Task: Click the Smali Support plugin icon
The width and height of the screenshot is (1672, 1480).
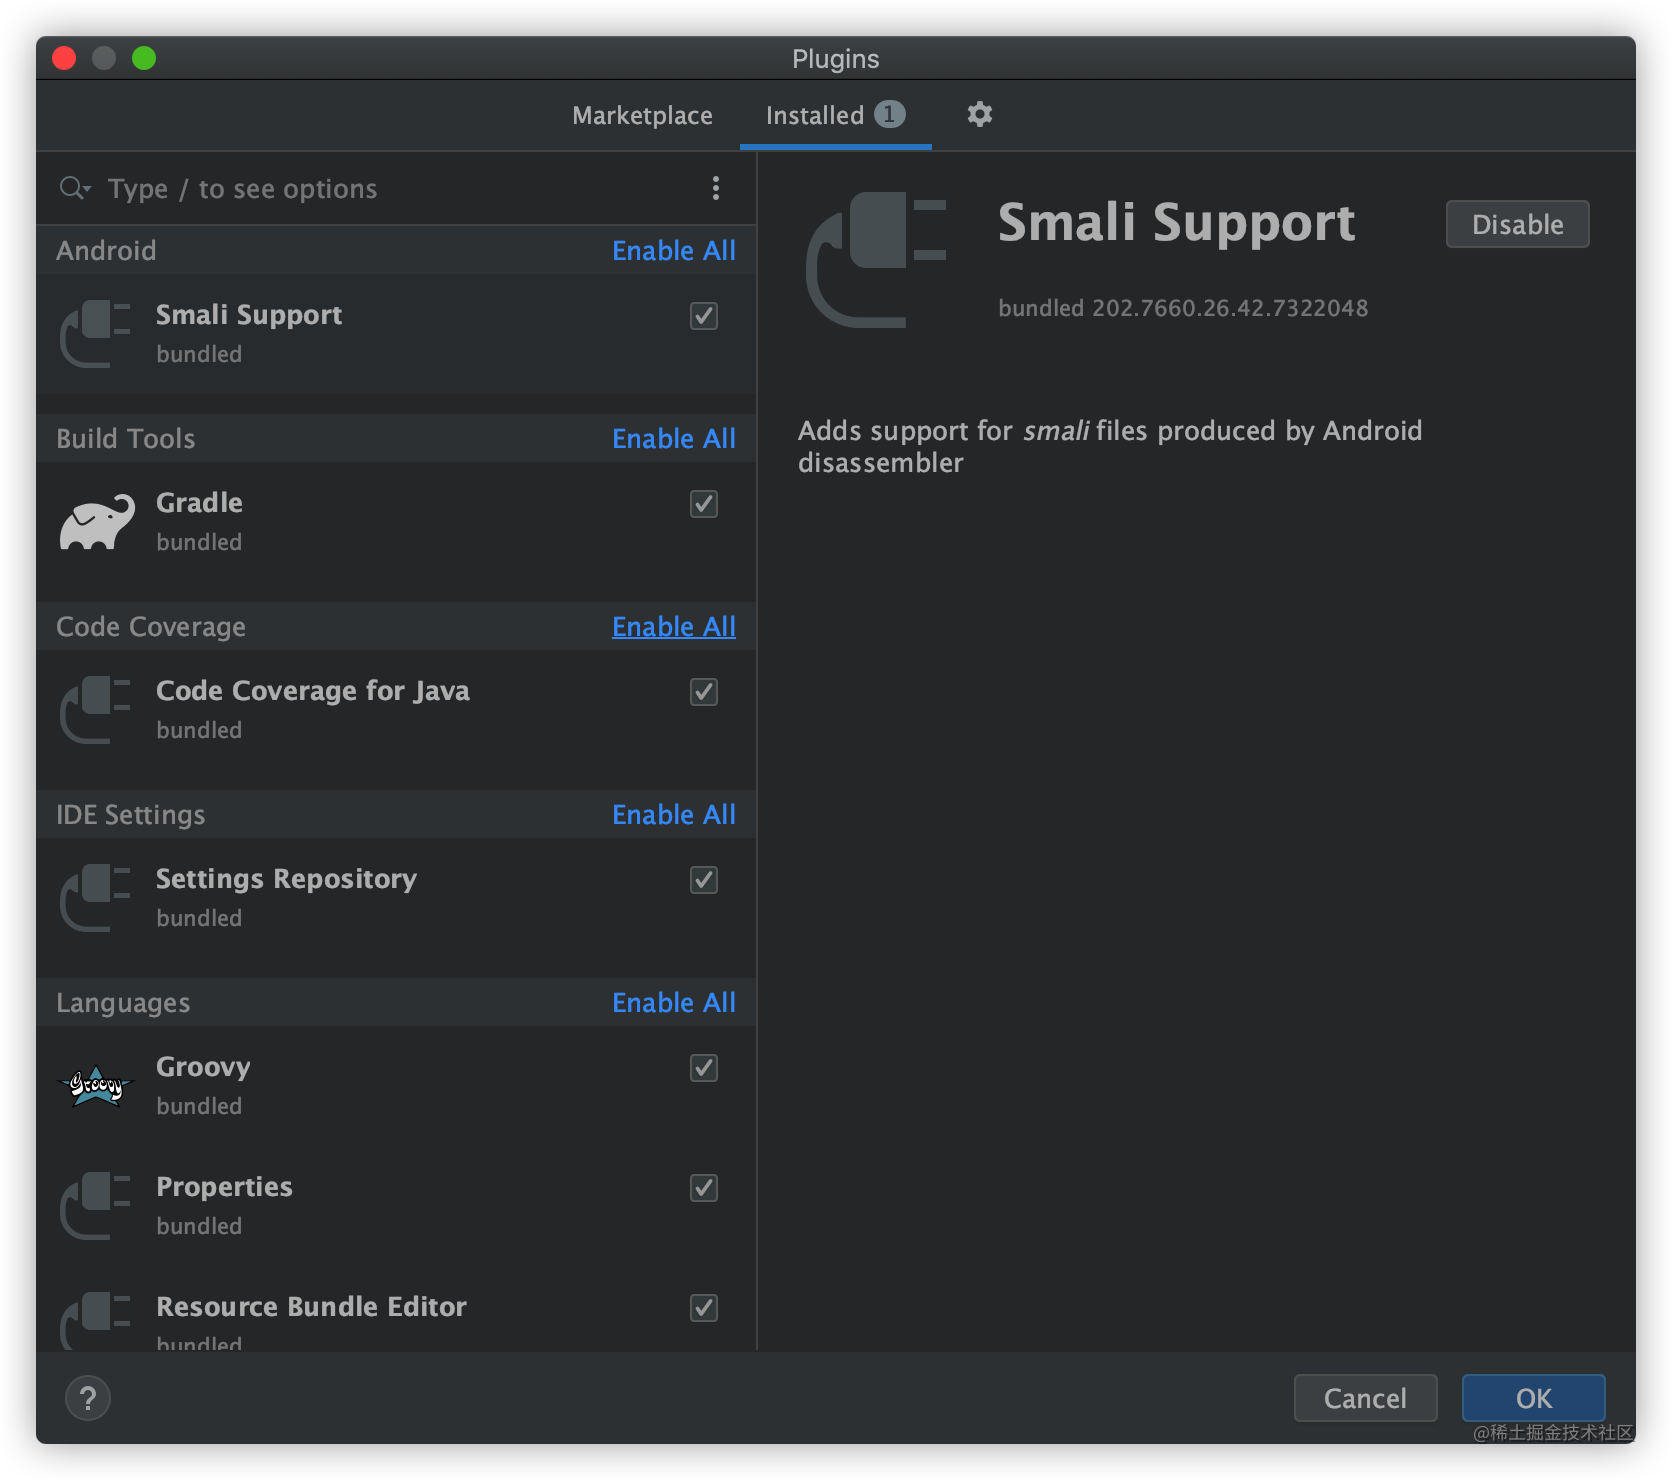Action: 96,333
